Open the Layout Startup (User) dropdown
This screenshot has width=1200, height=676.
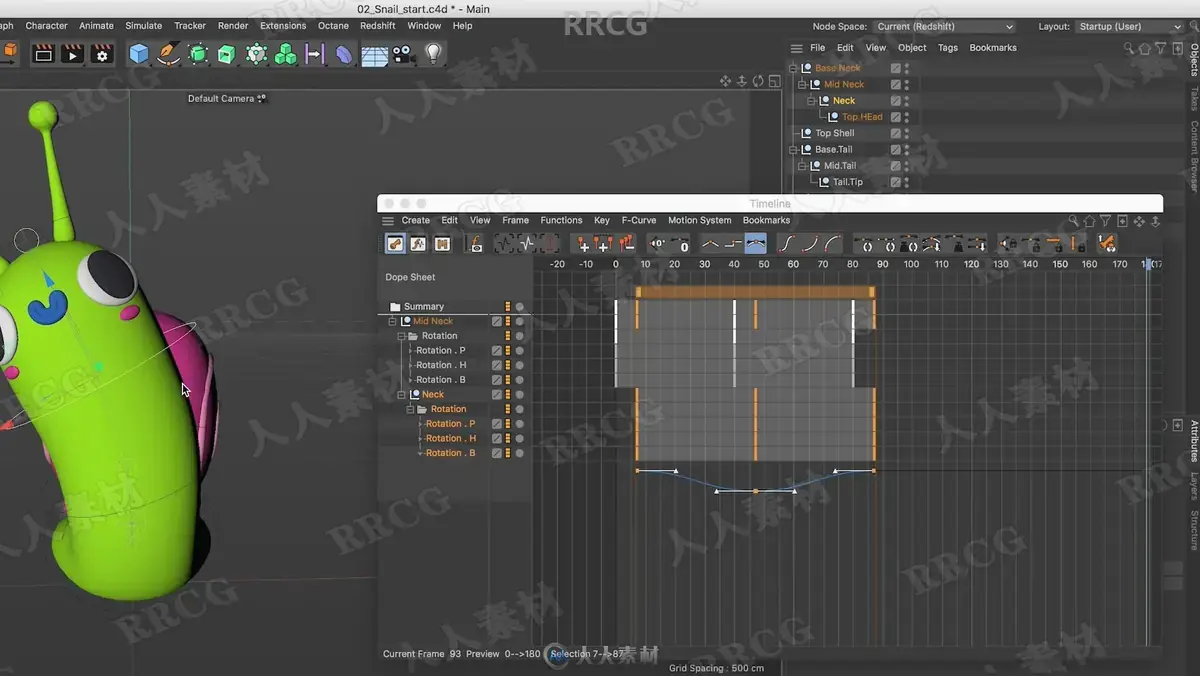coord(1130,26)
